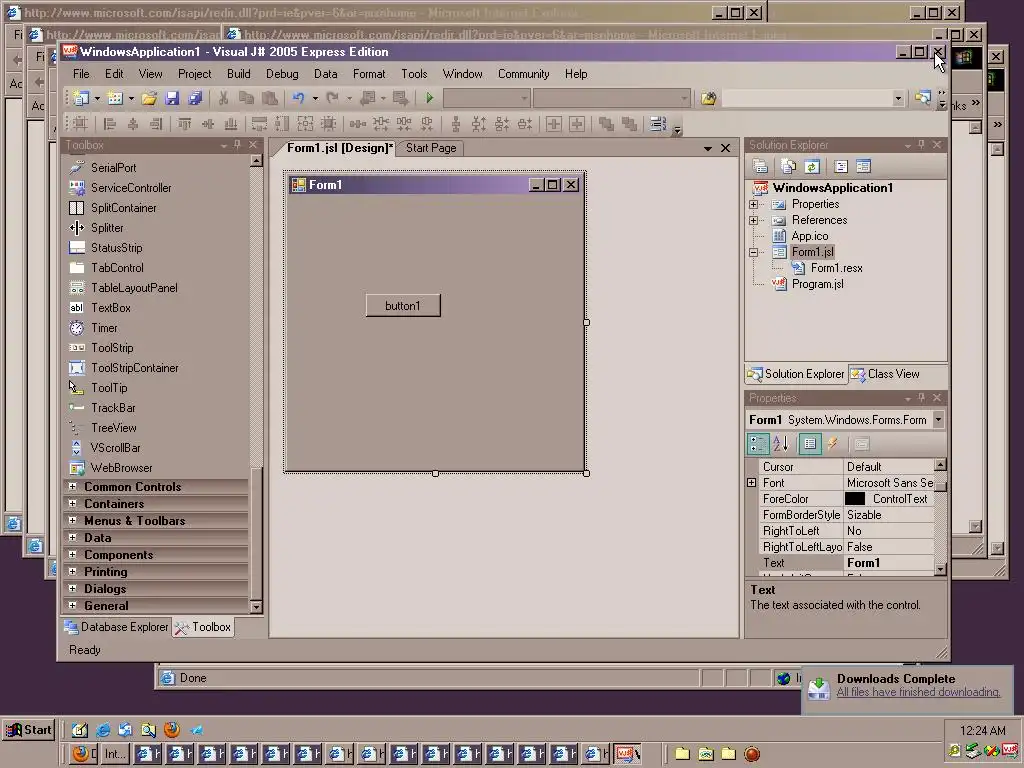Click 'All files have finished downloading' link
The height and width of the screenshot is (768, 1024).
[918, 692]
